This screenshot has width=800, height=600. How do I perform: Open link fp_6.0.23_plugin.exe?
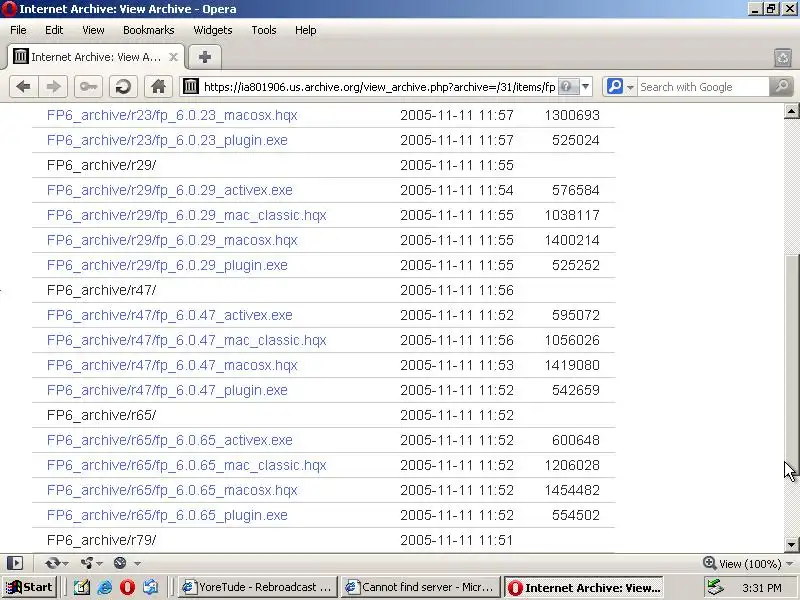click(167, 140)
